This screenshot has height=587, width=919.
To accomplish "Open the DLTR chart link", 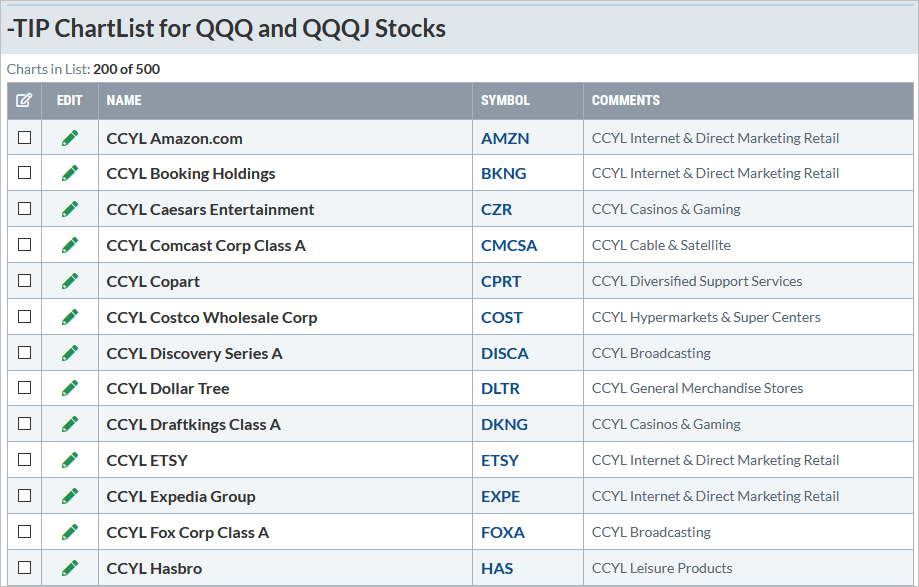I will tap(501, 389).
